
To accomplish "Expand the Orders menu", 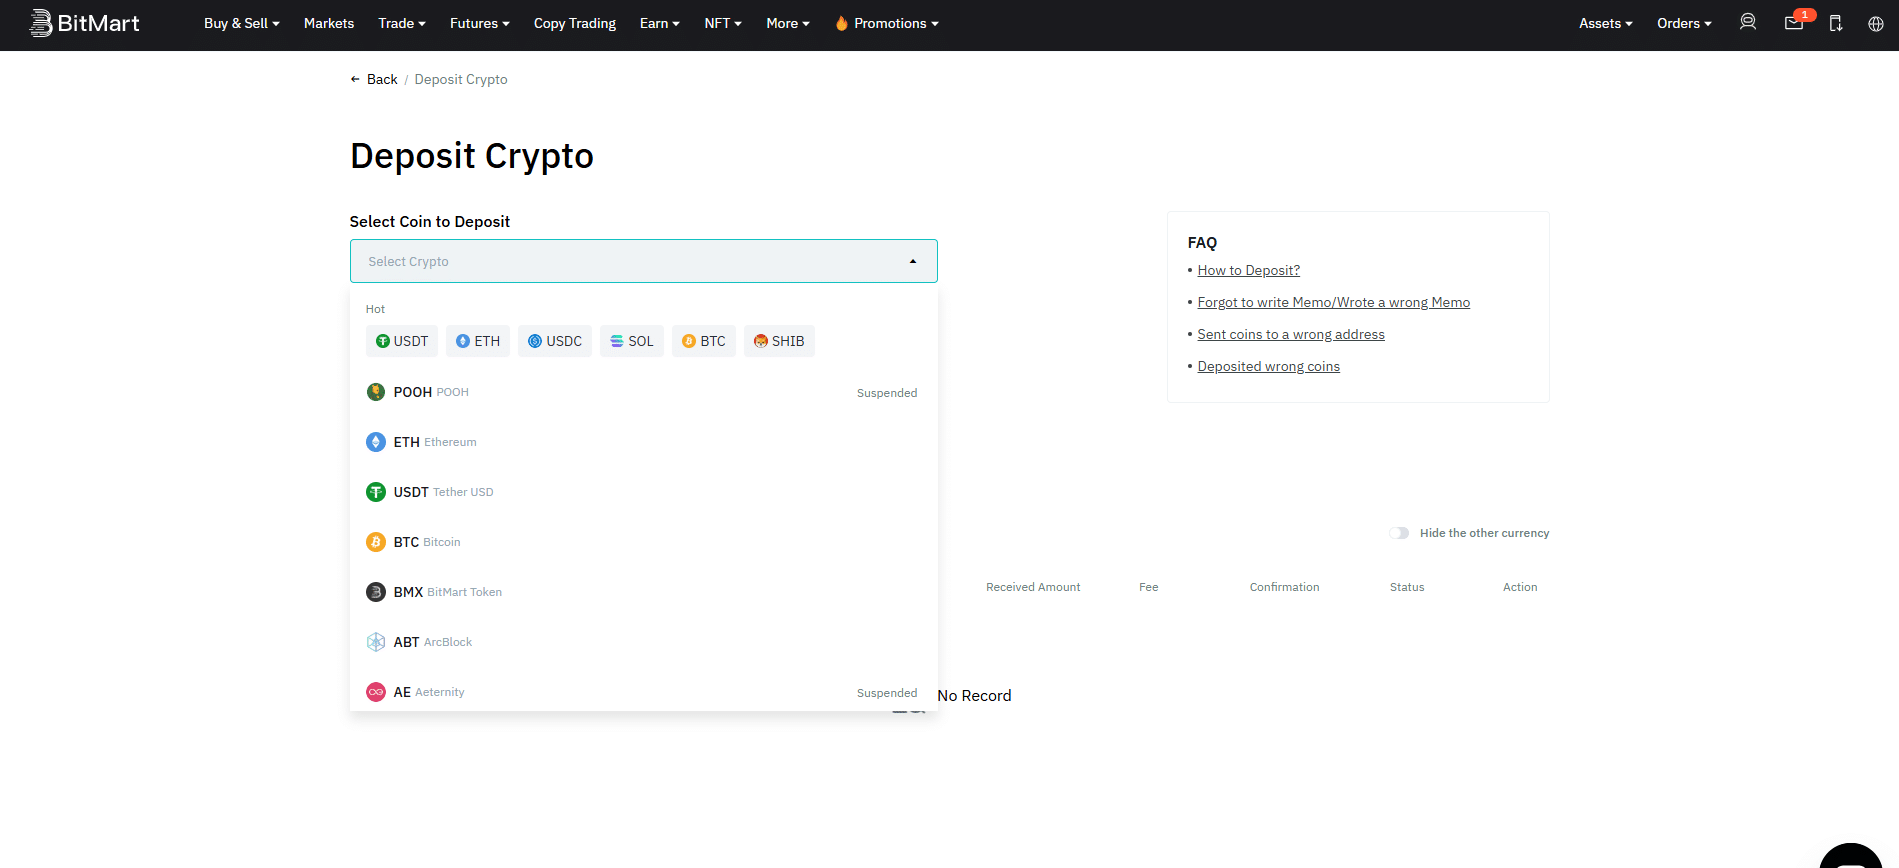I will (x=1684, y=23).
